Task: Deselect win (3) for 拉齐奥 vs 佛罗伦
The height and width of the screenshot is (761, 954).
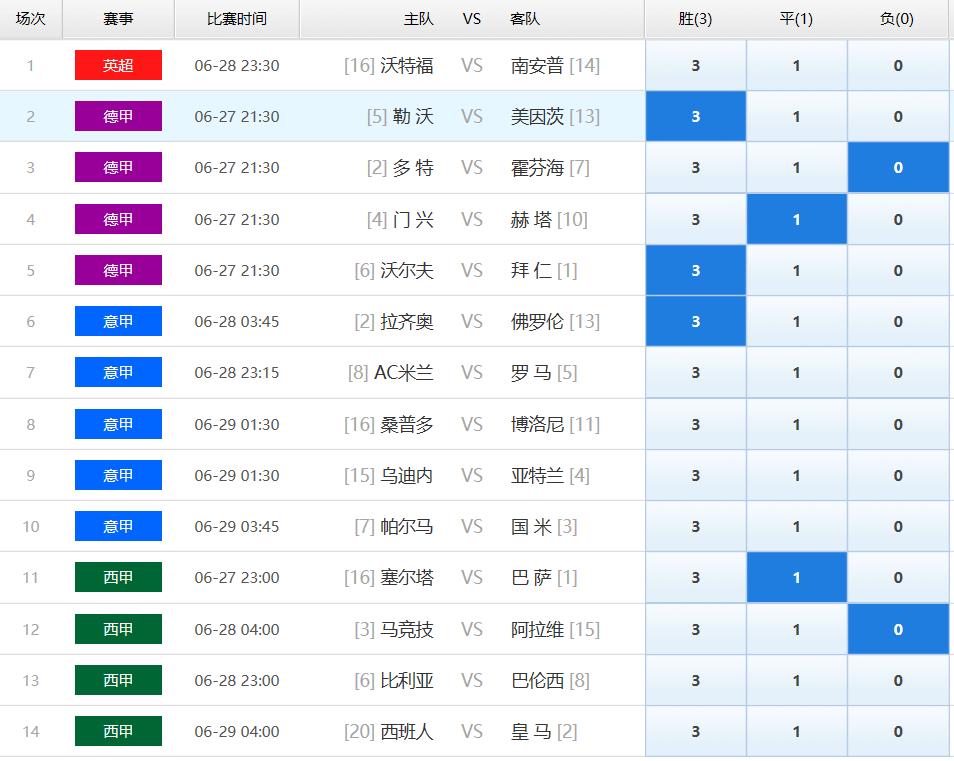Action: click(695, 321)
